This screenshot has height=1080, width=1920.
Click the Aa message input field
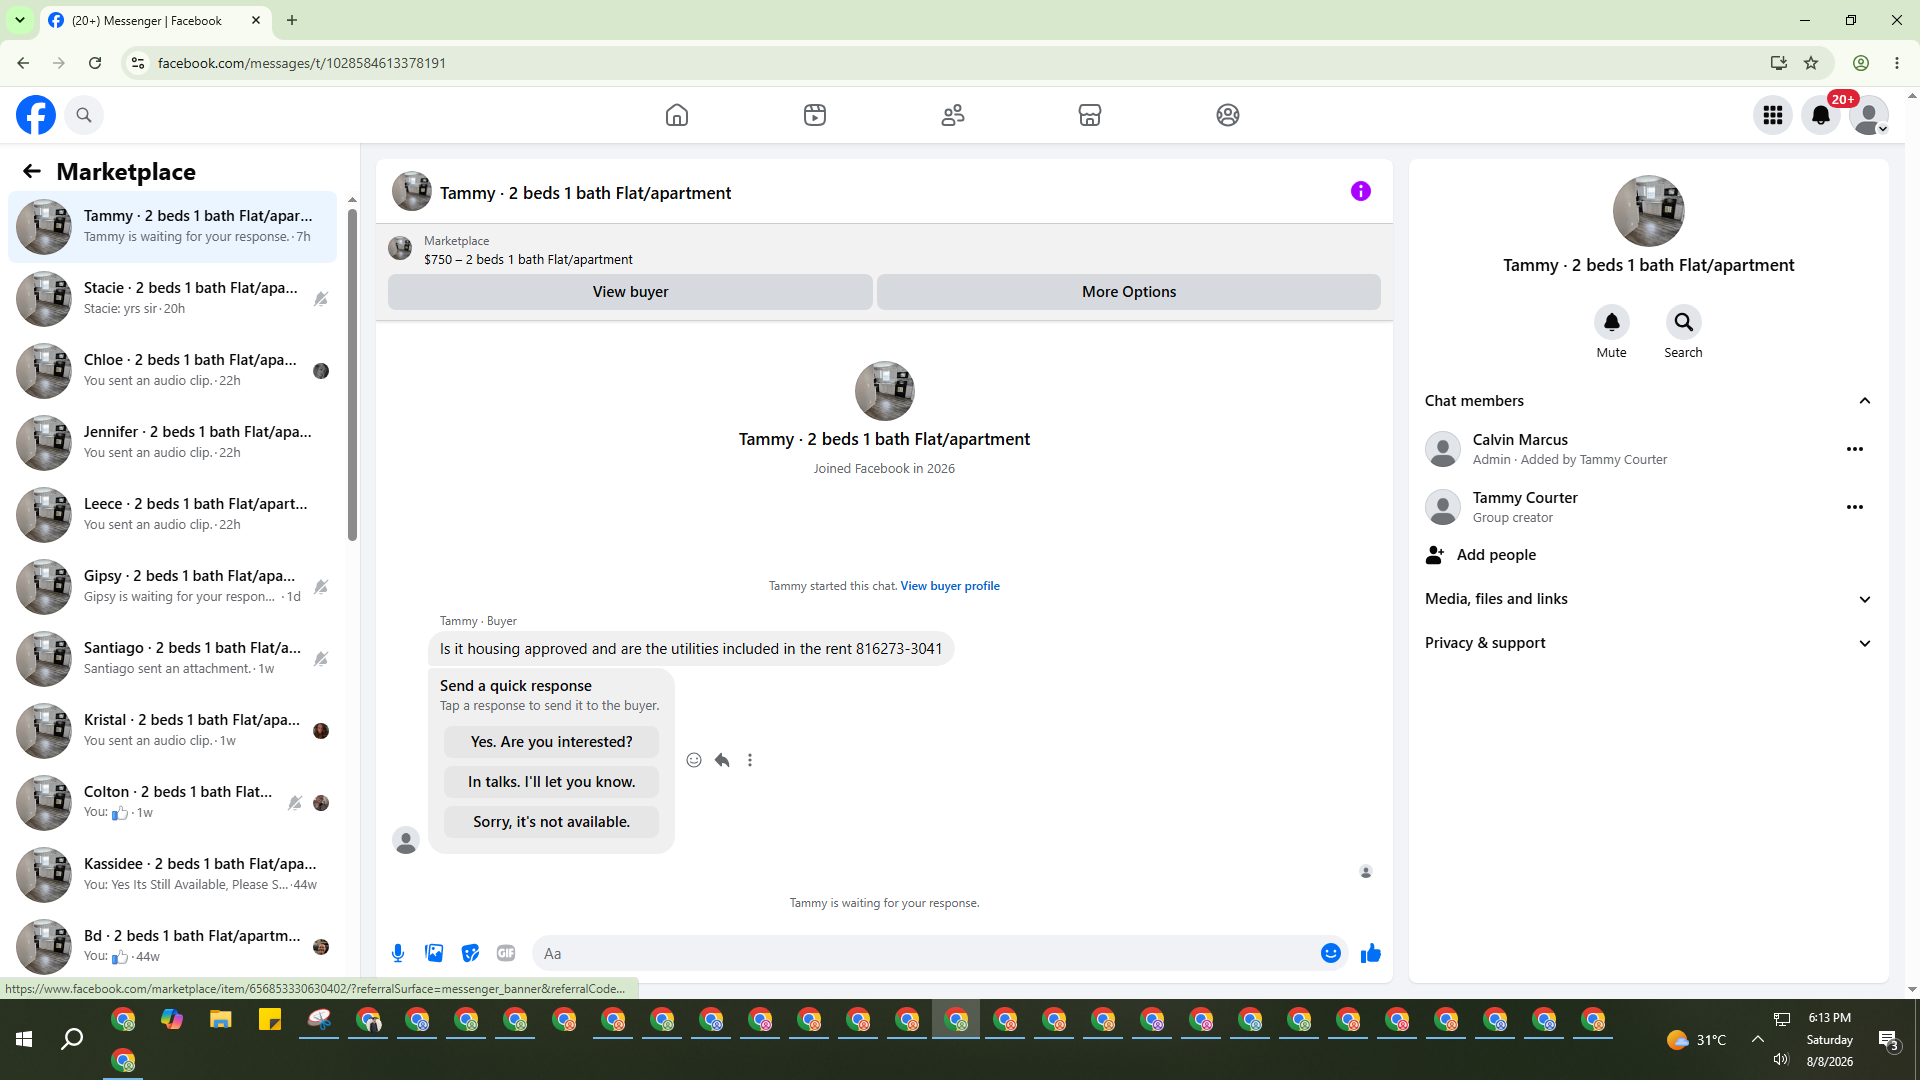(x=925, y=954)
